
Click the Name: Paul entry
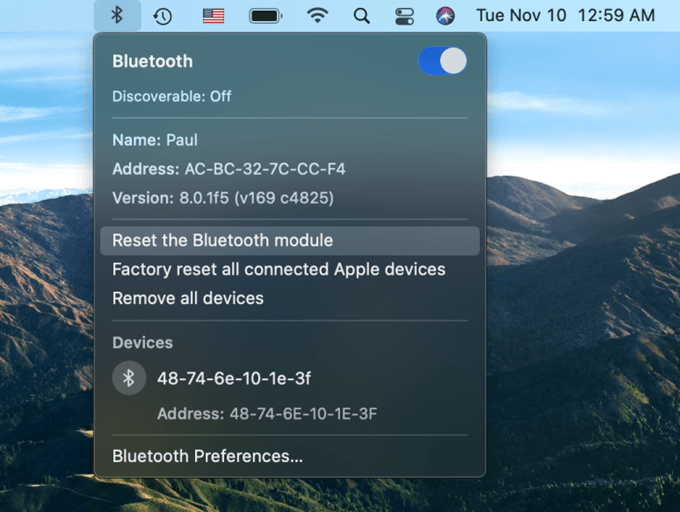tap(155, 140)
